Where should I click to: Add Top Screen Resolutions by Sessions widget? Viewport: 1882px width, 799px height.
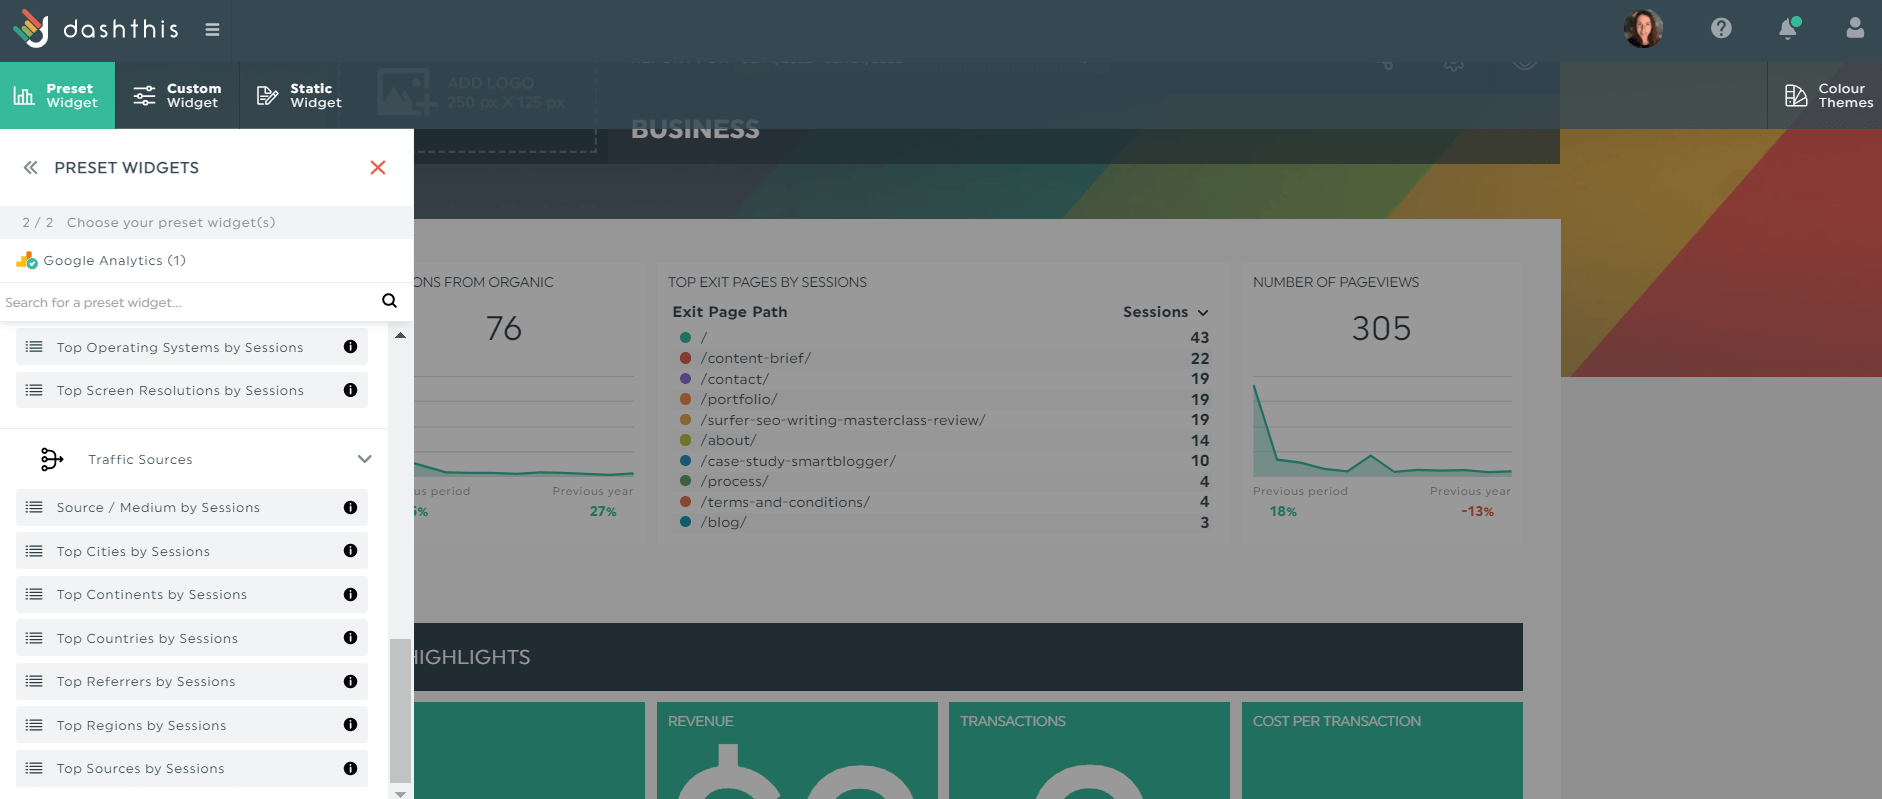click(192, 390)
